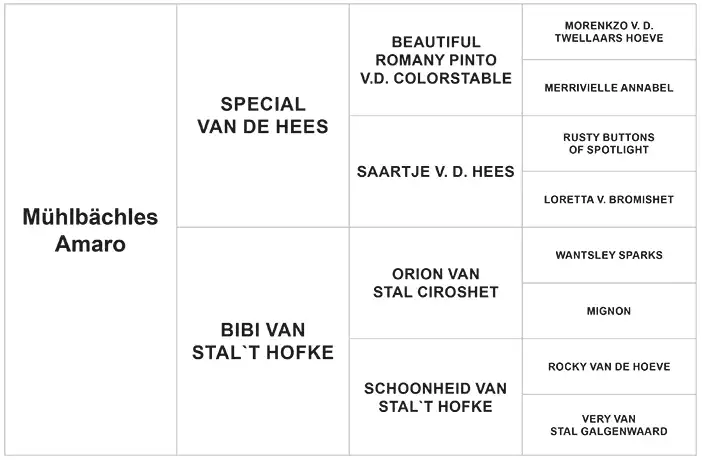Click Rocky van de Hoeve cell

[x=609, y=367]
